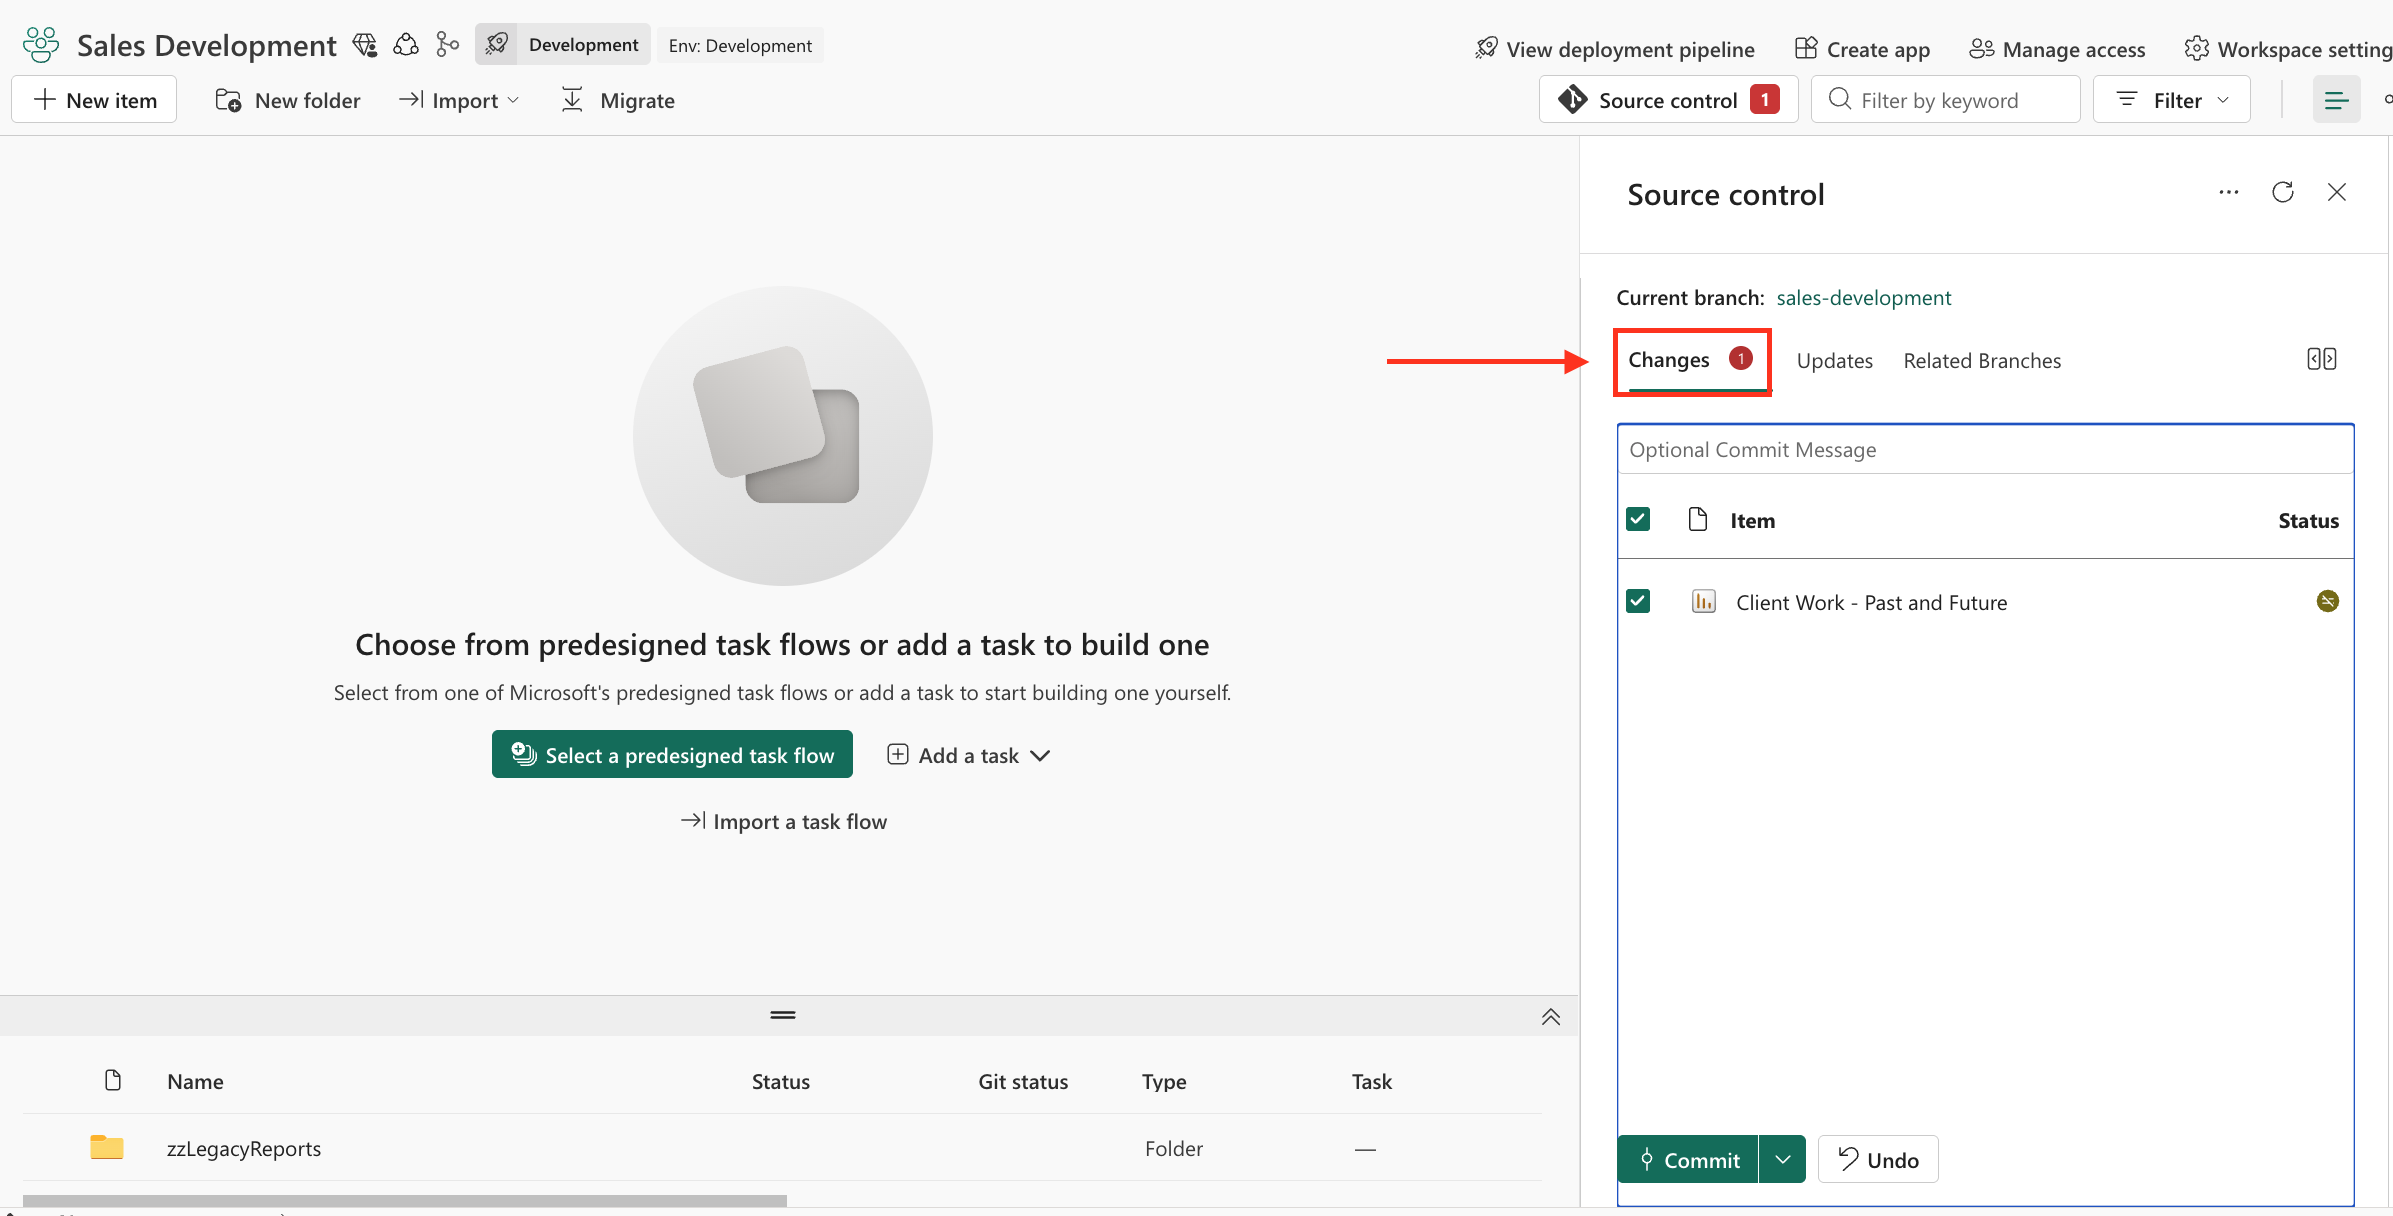Click the file type column header icon
The image size is (2393, 1216).
pos(113,1081)
